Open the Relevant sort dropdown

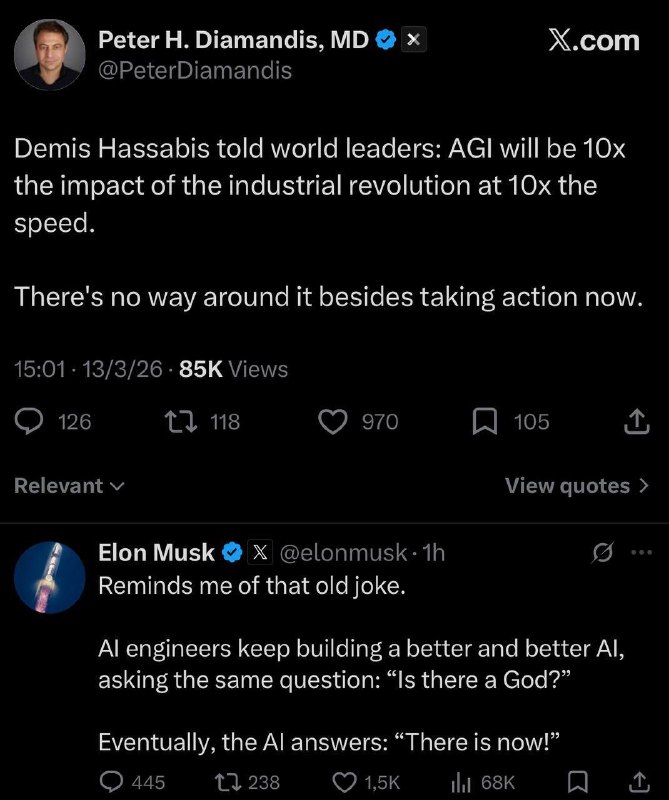coord(69,486)
